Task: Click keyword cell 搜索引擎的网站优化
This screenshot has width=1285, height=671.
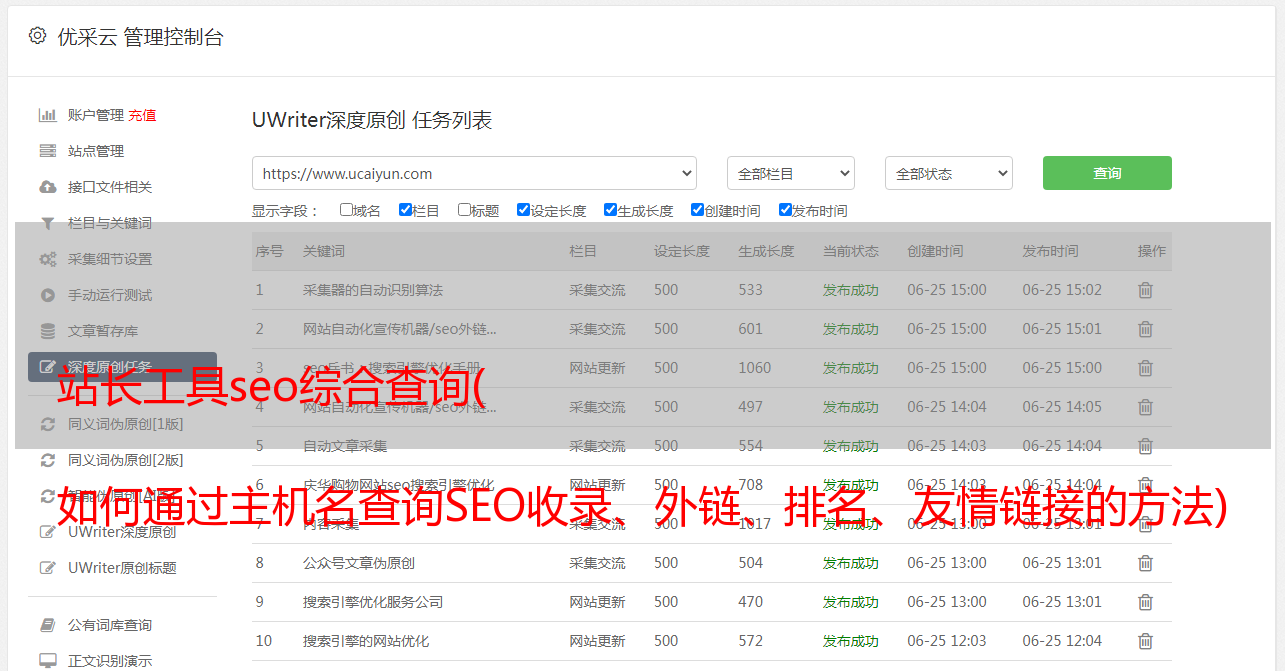Action: click(366, 641)
